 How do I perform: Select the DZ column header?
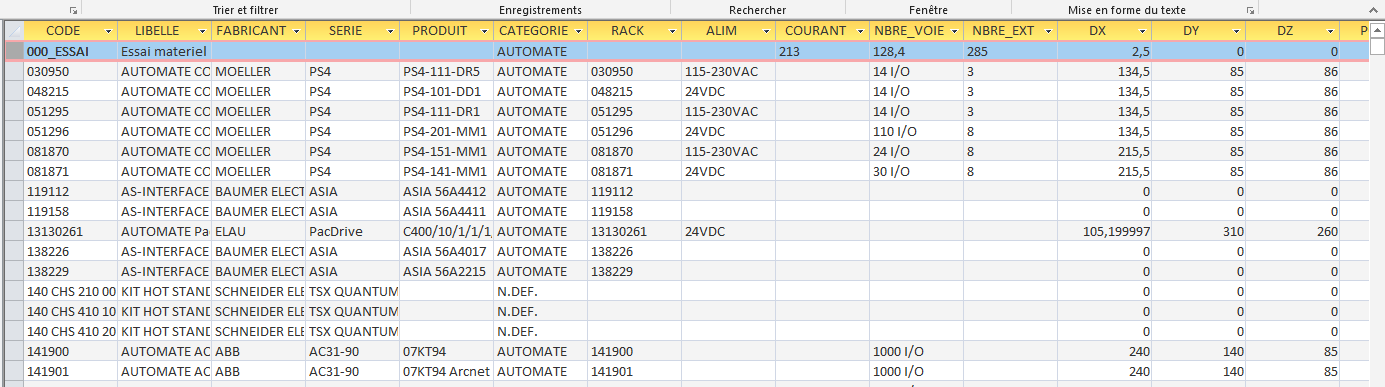(1292, 31)
